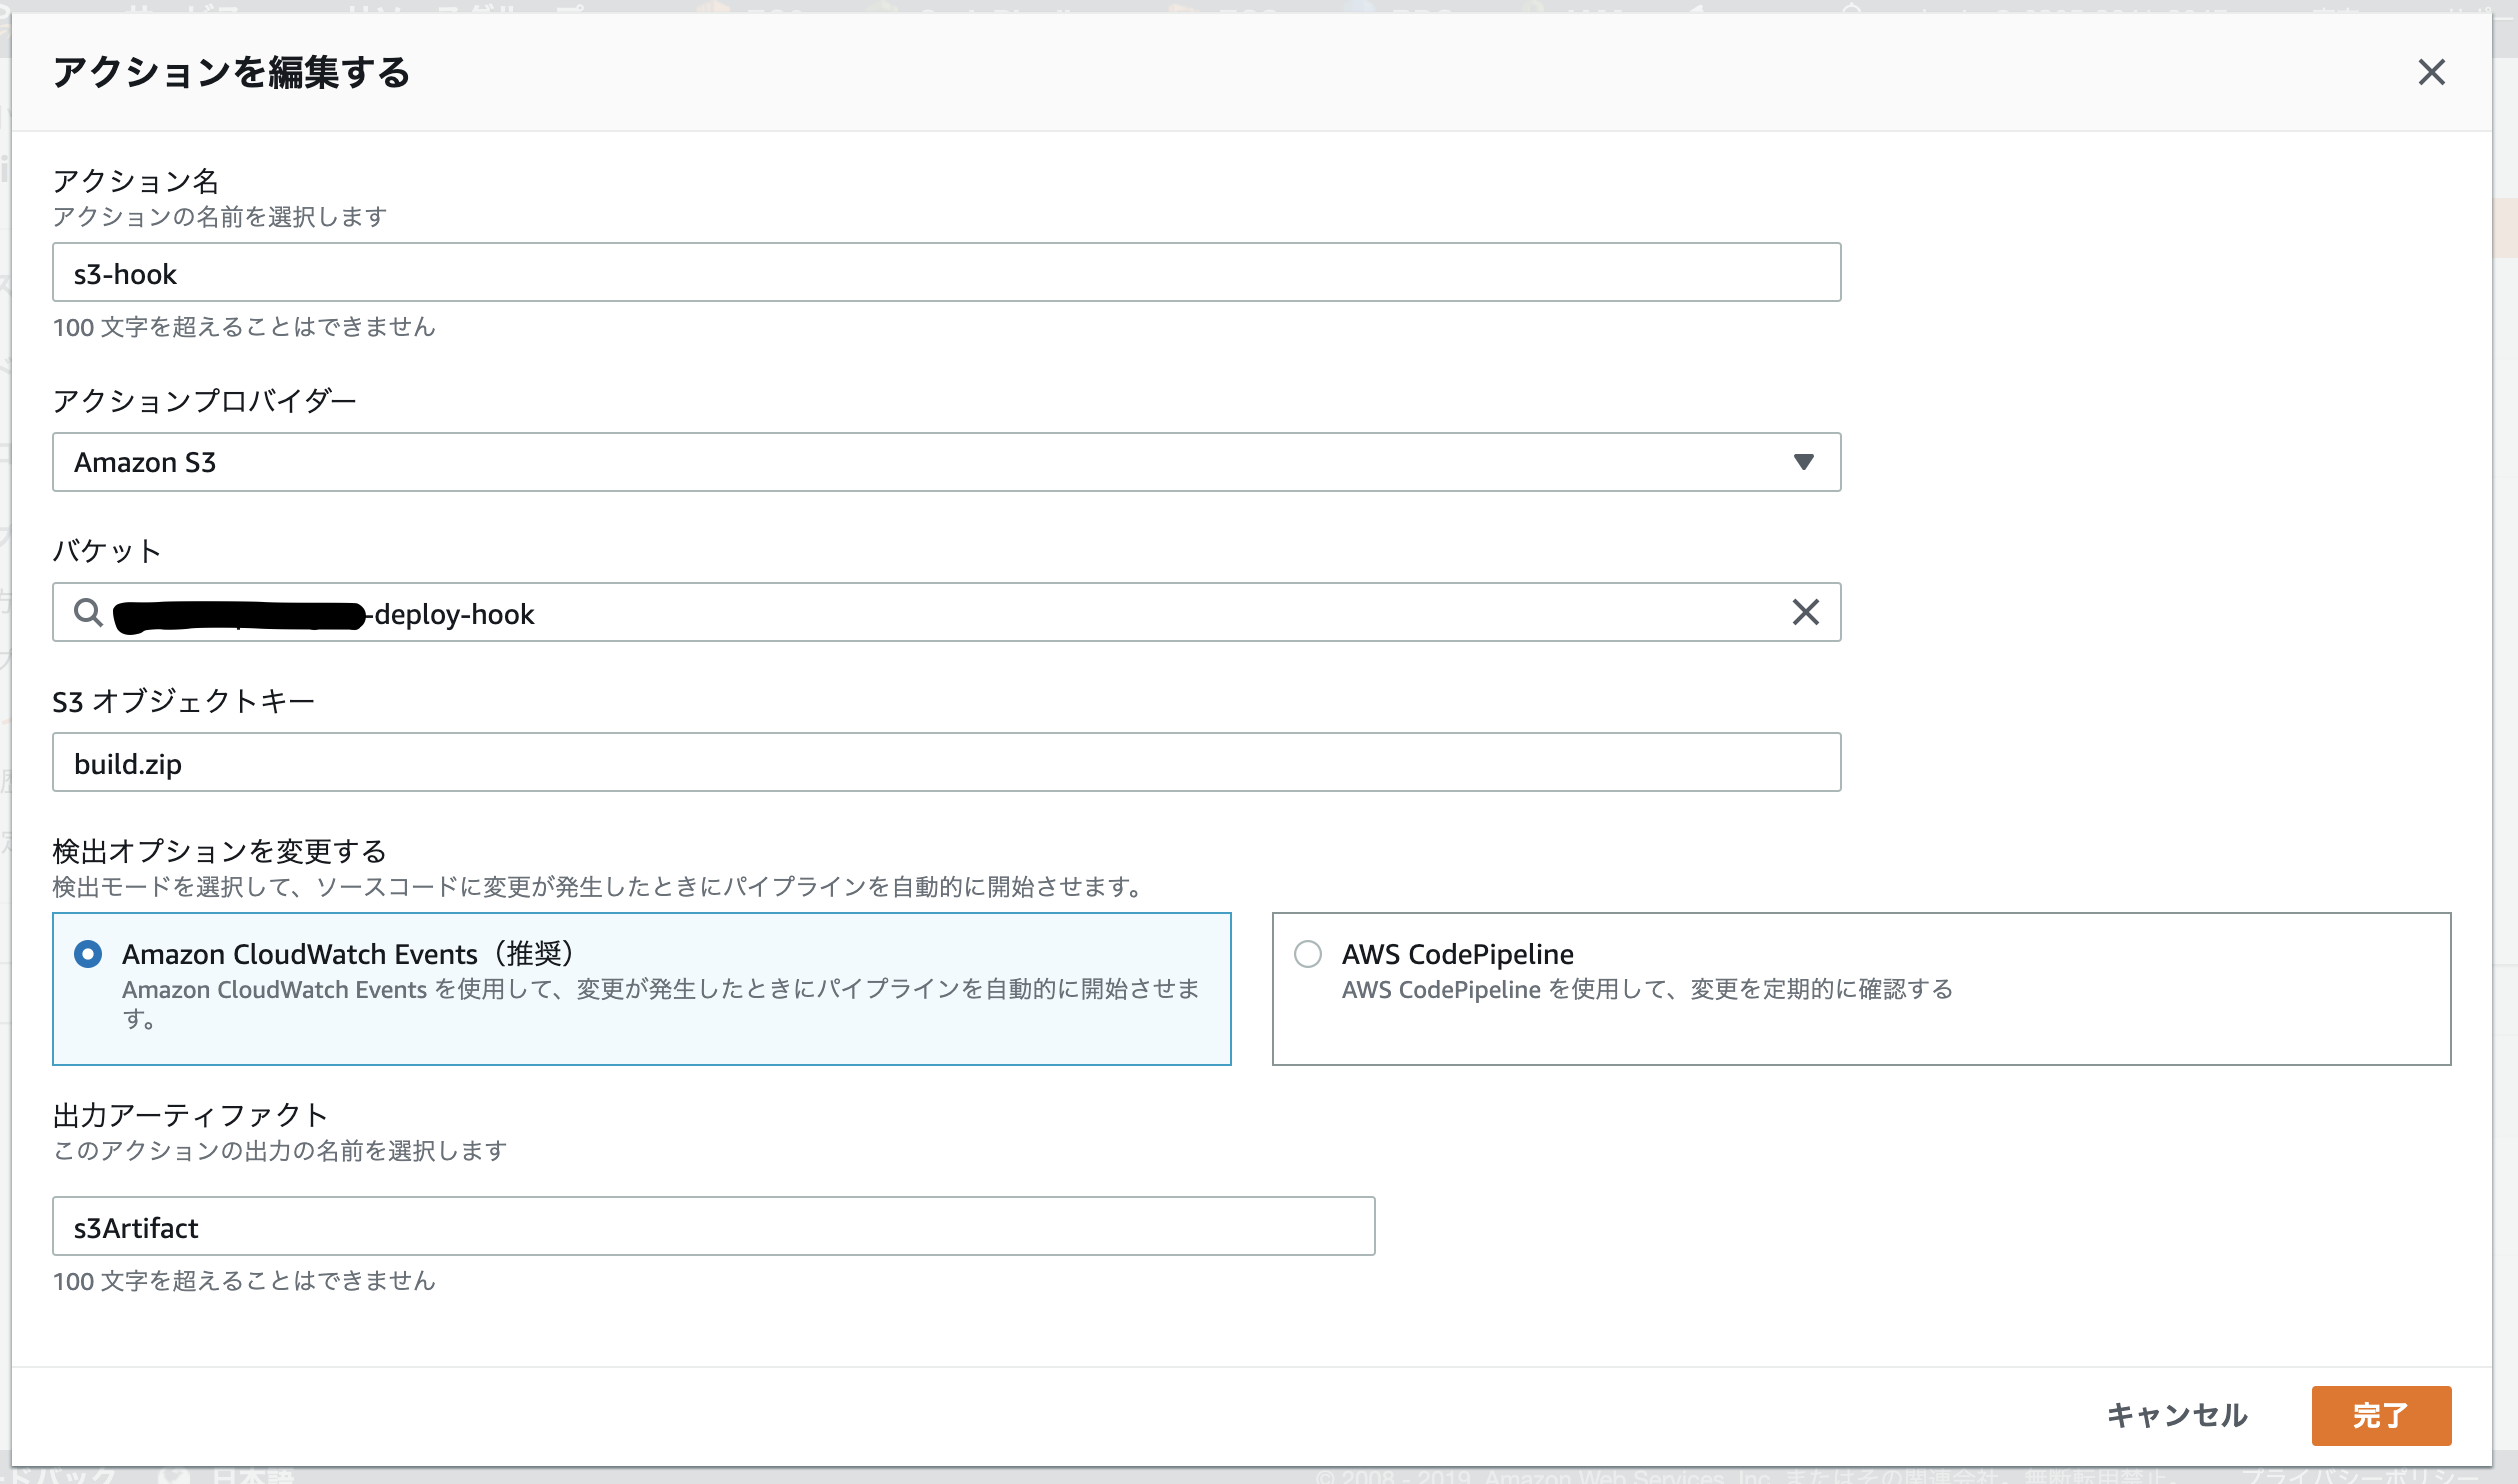Click the アクション名 field label

[x=135, y=181]
